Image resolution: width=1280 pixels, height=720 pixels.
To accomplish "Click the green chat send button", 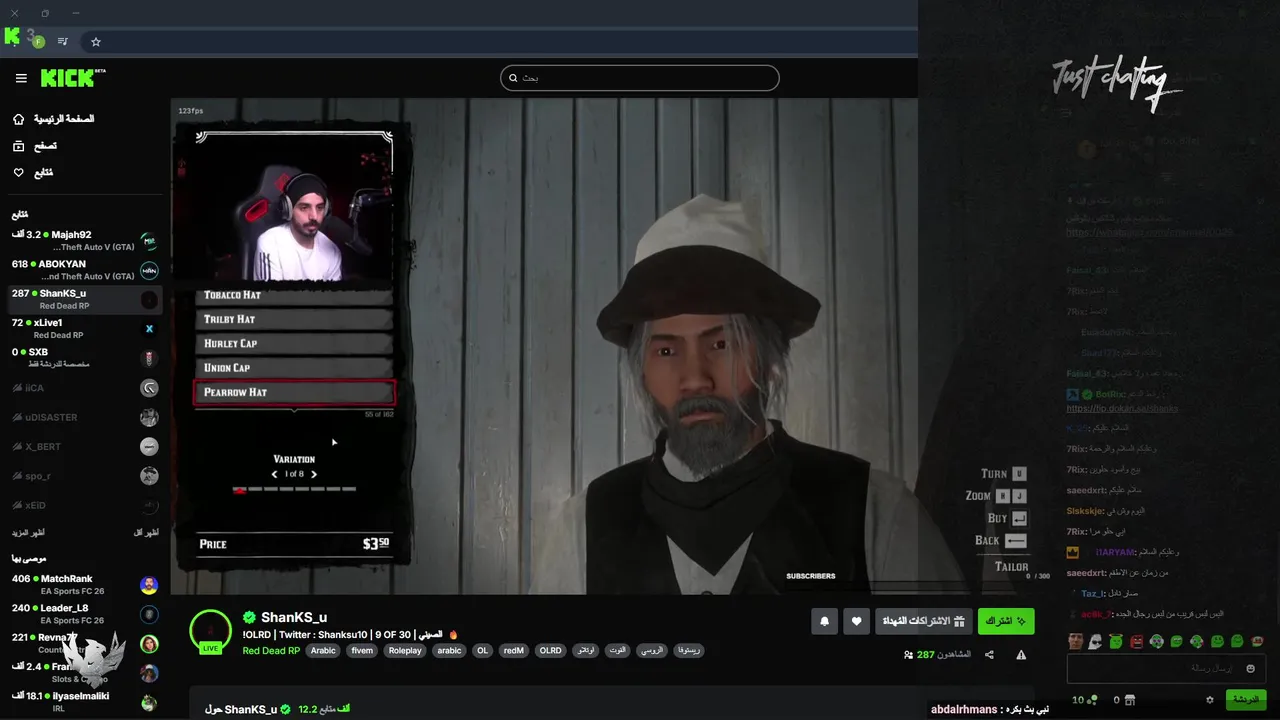I will 1246,699.
